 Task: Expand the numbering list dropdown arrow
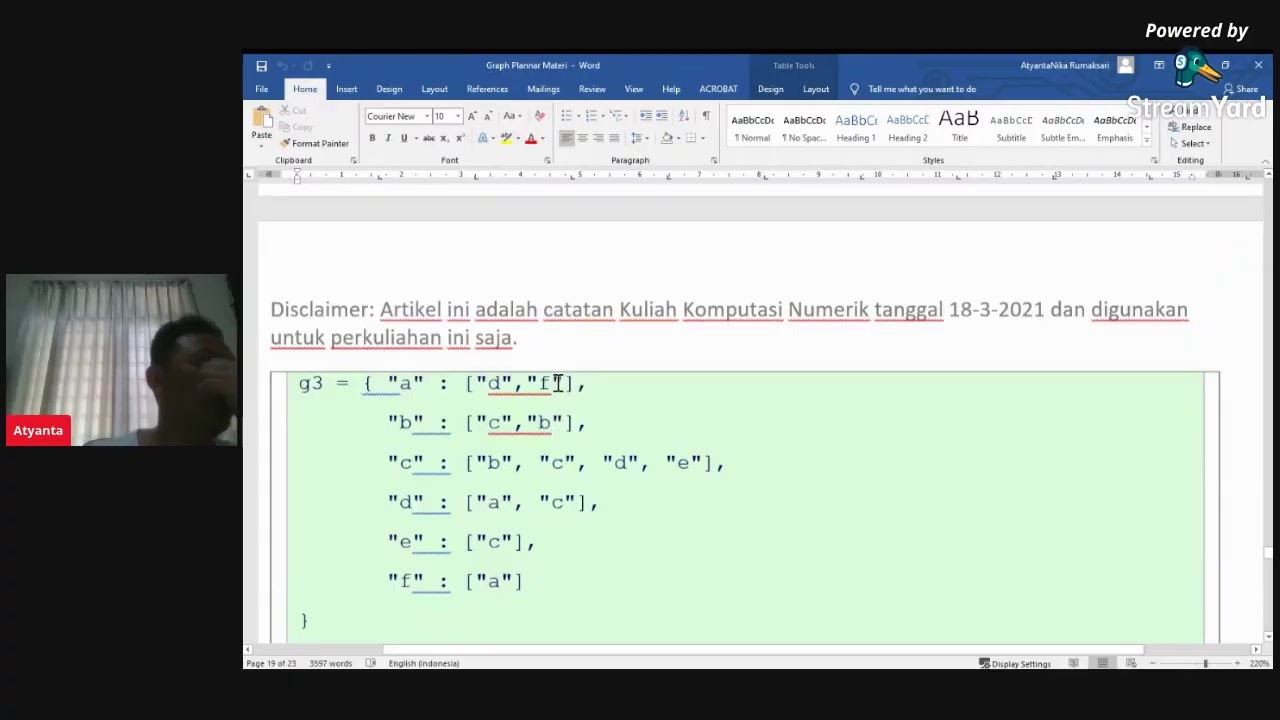602,116
